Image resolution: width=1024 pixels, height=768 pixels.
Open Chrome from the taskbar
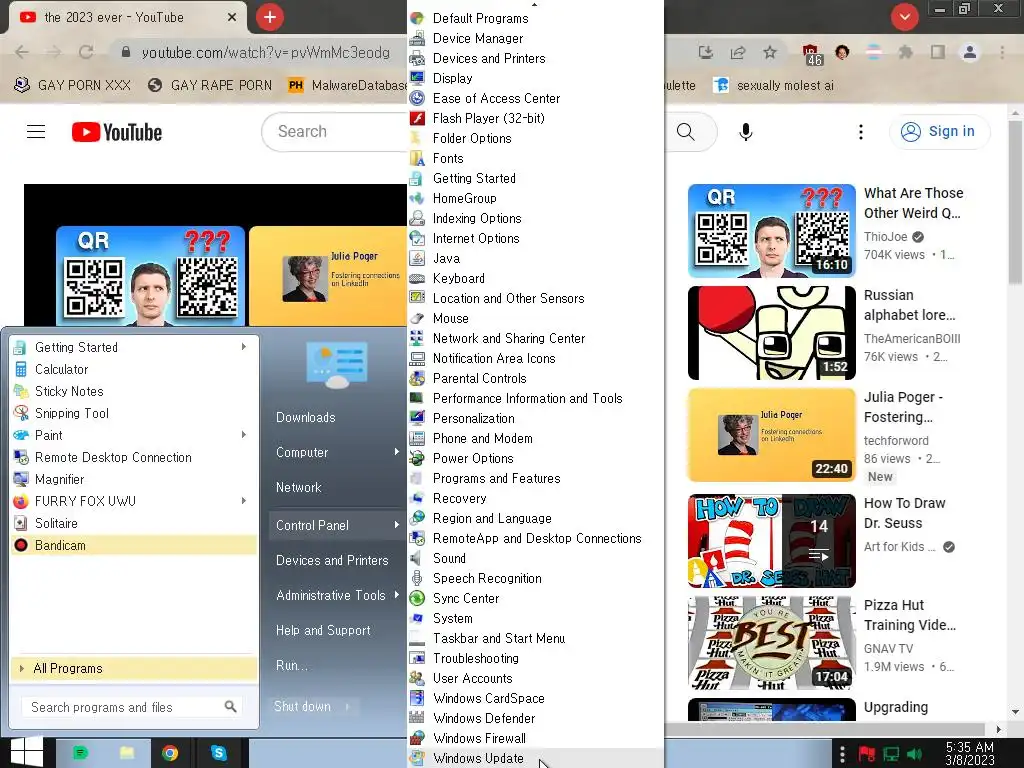[x=170, y=753]
